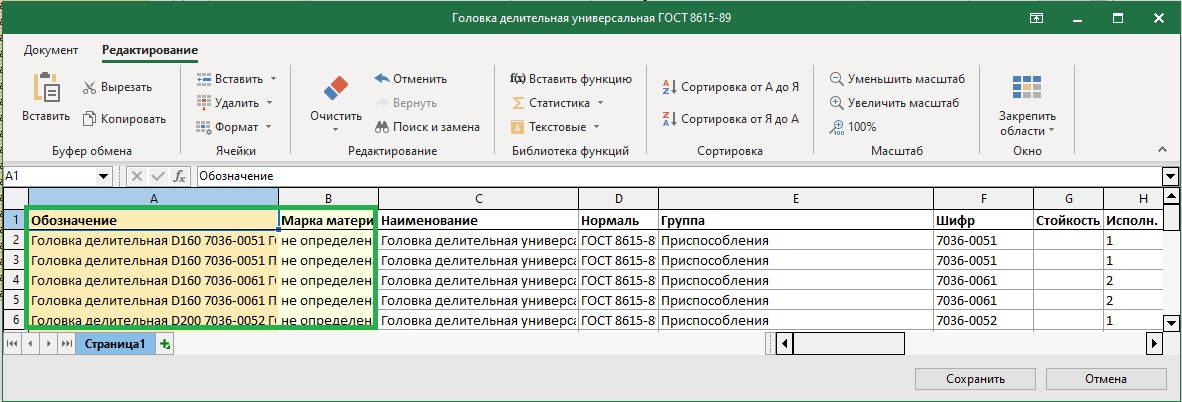Open the cell name box dropdown
This screenshot has width=1182, height=402.
[104, 176]
